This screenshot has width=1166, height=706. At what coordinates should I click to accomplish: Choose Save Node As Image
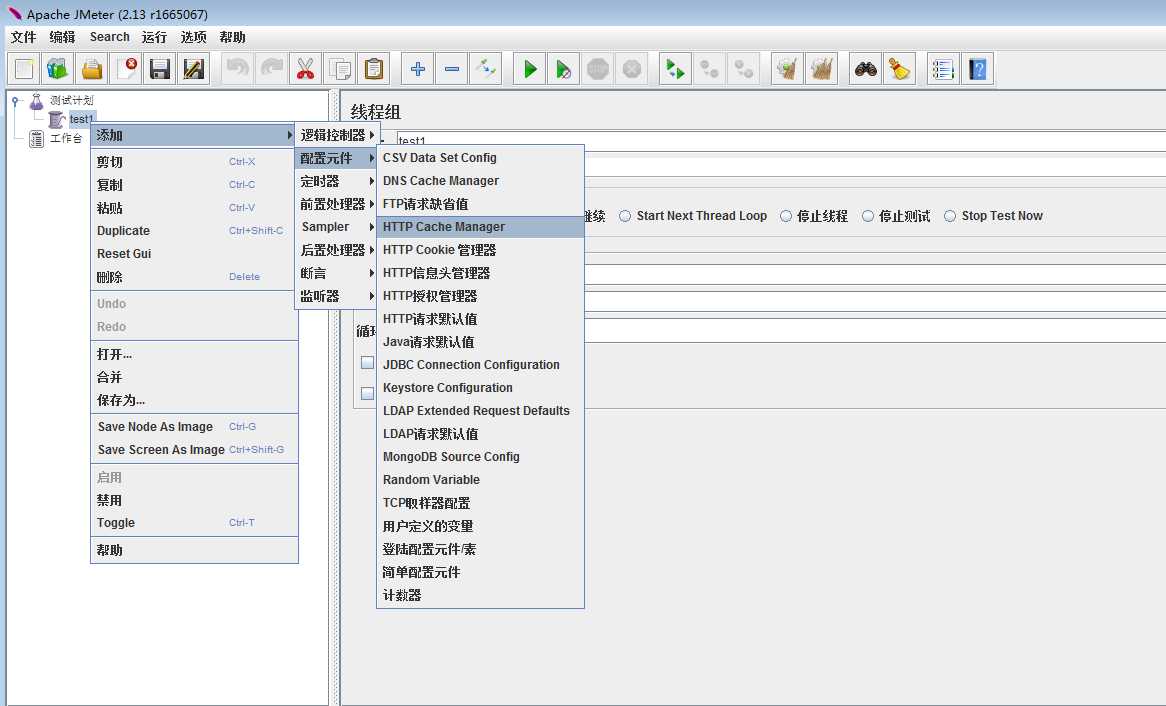[x=194, y=426]
